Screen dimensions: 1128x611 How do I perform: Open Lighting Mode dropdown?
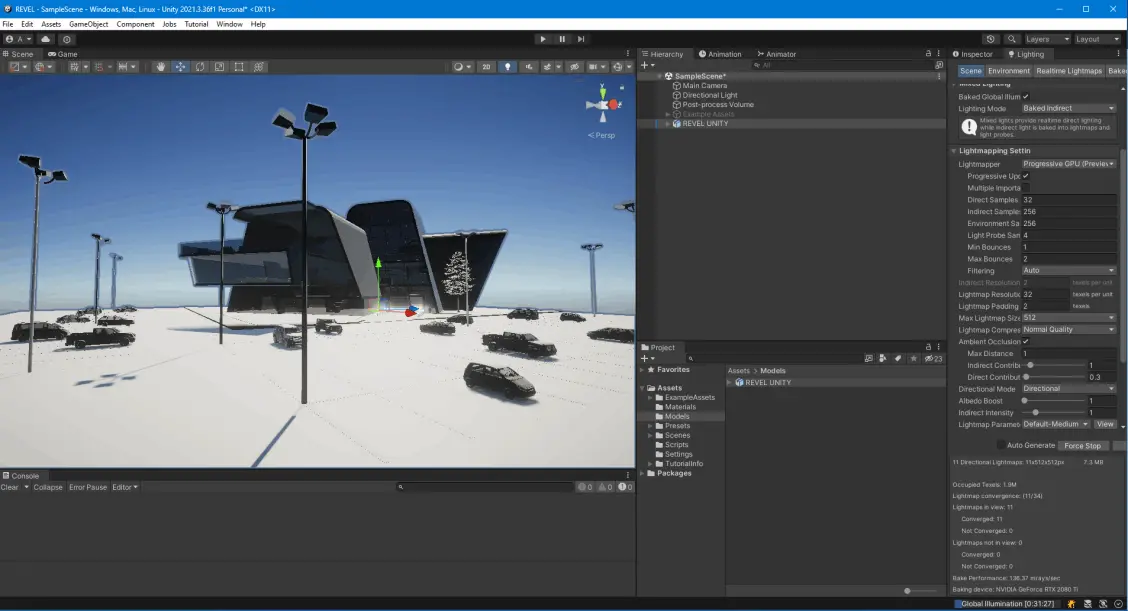1068,109
